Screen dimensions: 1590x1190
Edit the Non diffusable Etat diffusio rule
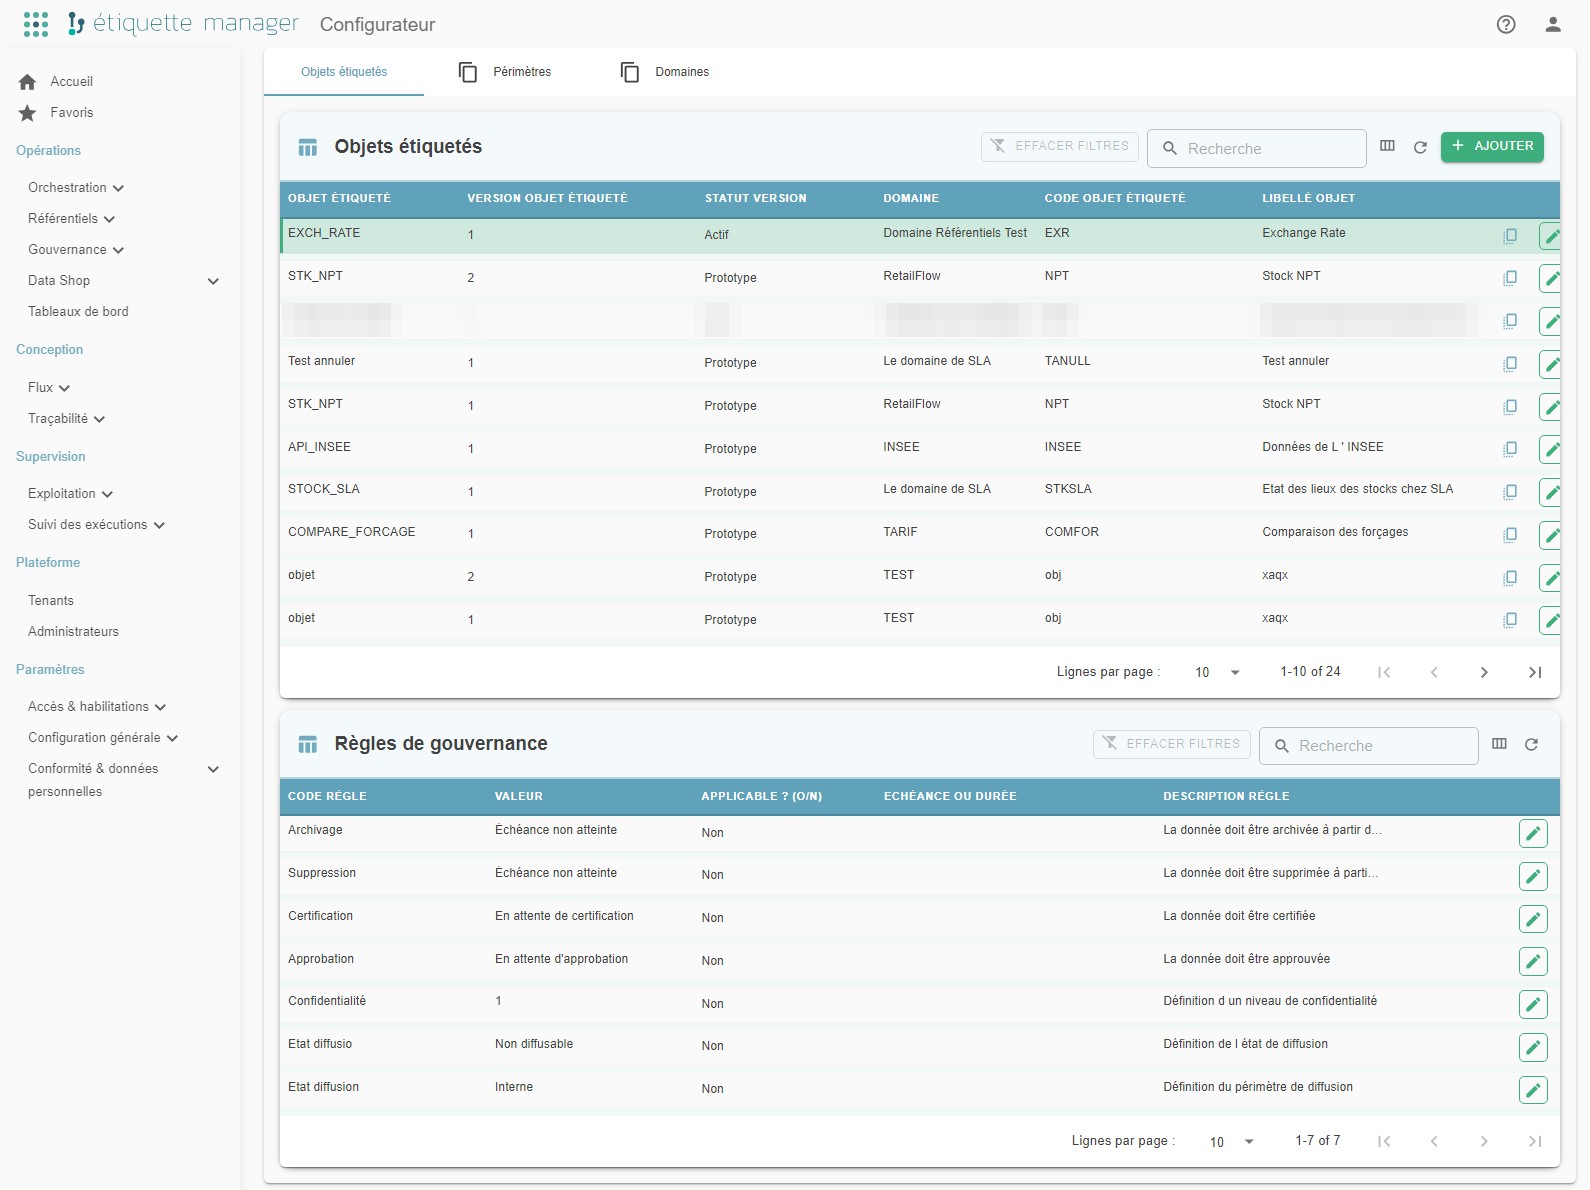coord(1533,1047)
